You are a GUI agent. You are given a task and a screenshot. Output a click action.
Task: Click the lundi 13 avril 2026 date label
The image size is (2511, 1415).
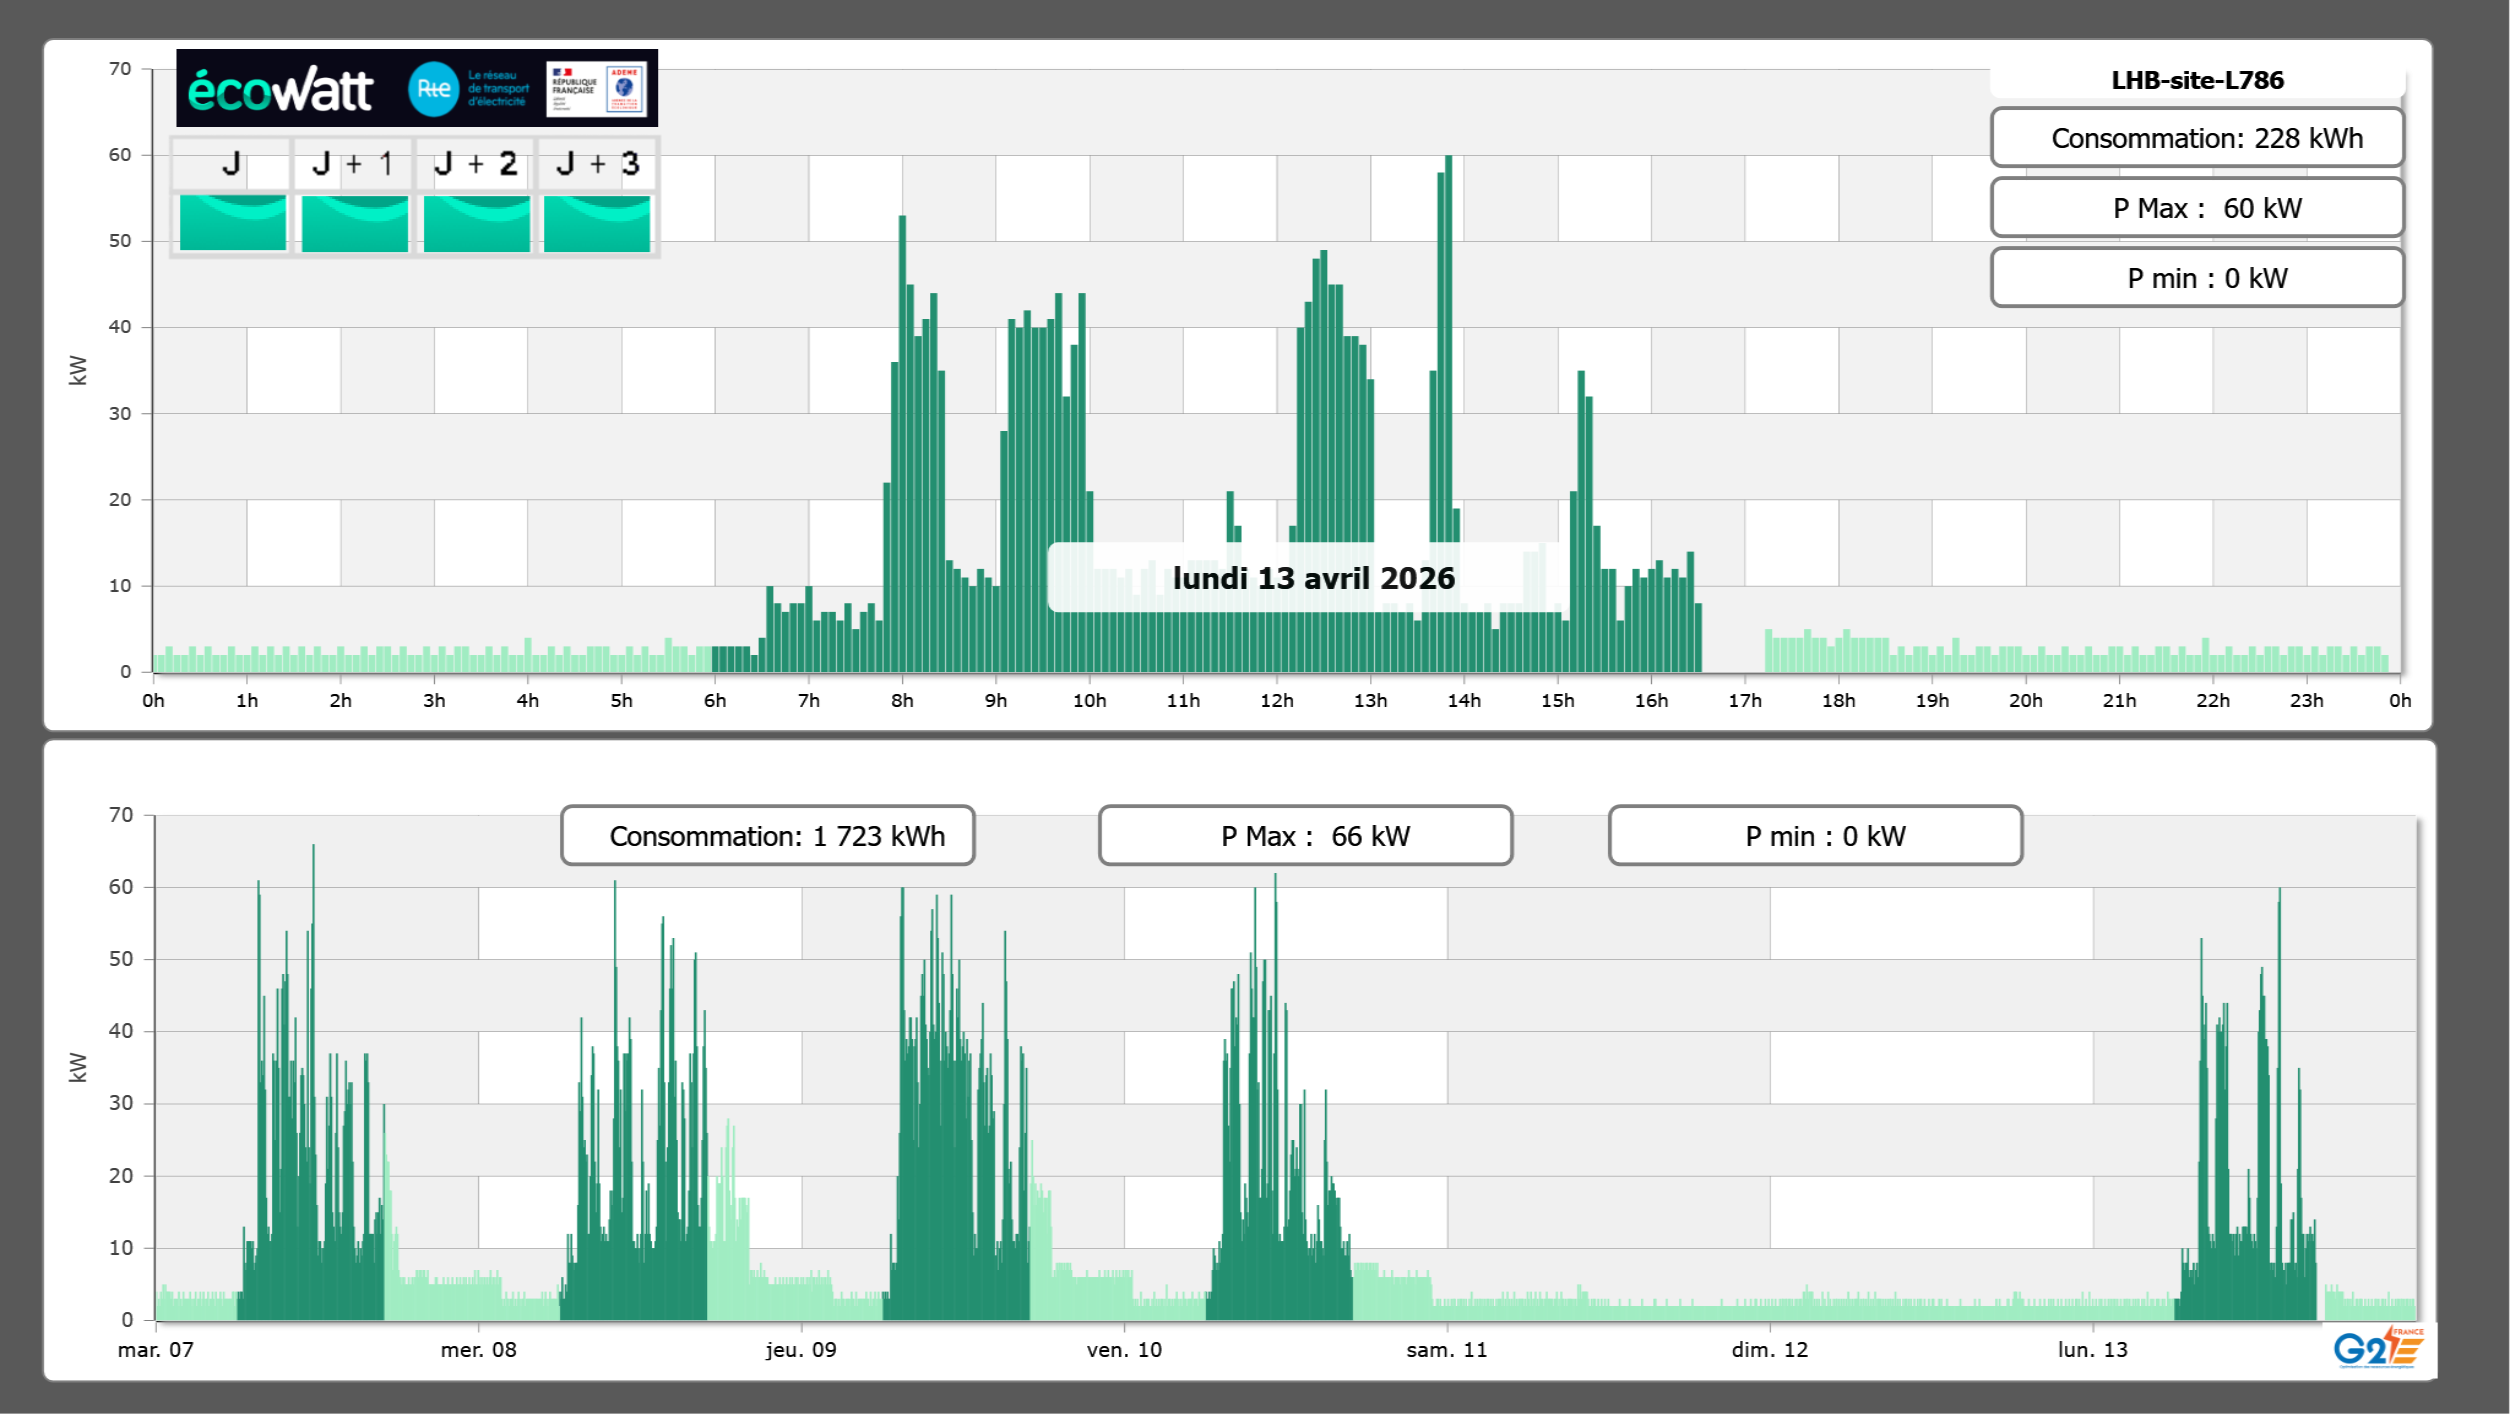tap(1313, 578)
